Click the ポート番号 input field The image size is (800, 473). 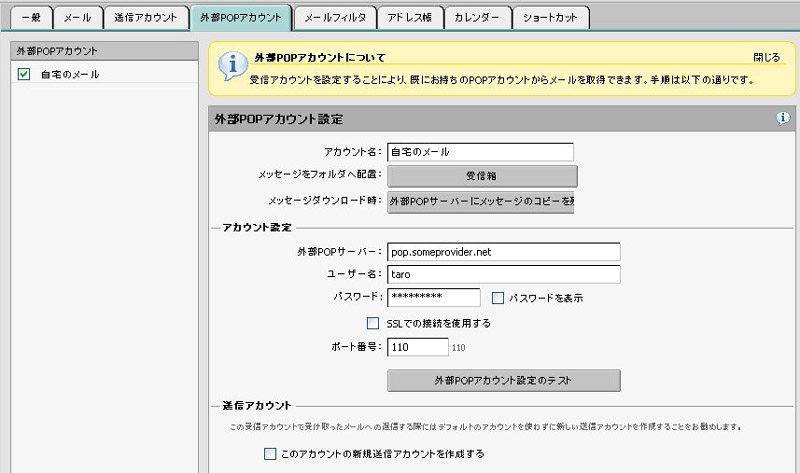417,348
